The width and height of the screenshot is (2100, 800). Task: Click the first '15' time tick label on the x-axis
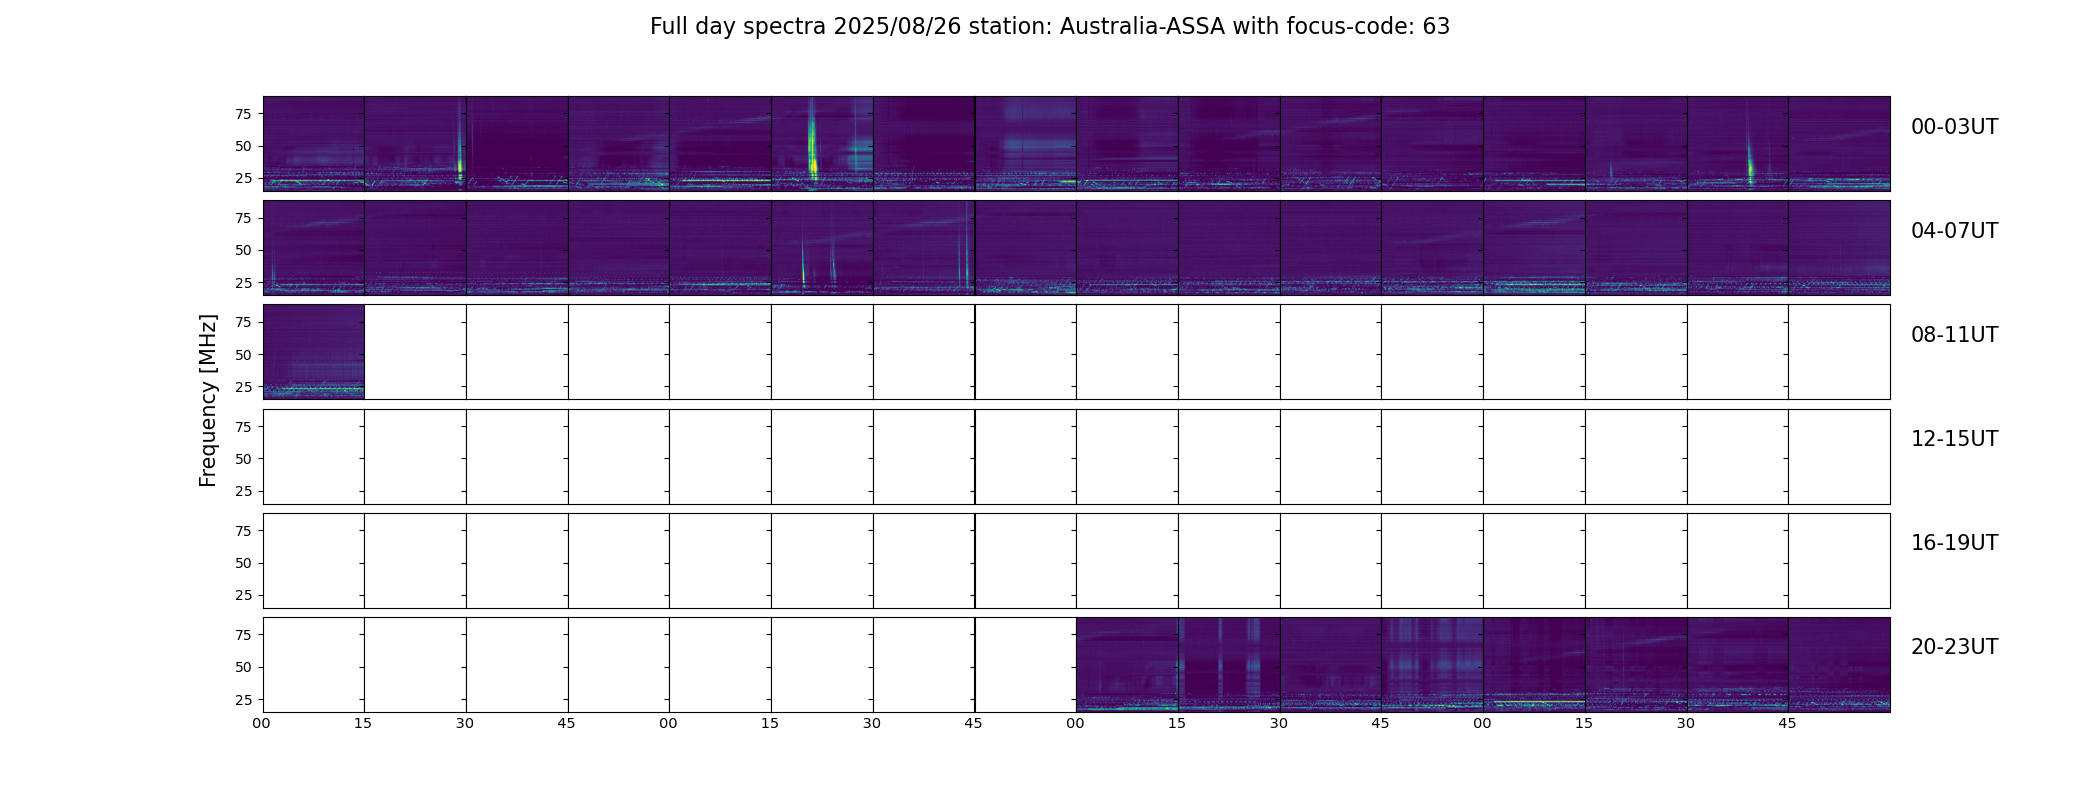363,723
